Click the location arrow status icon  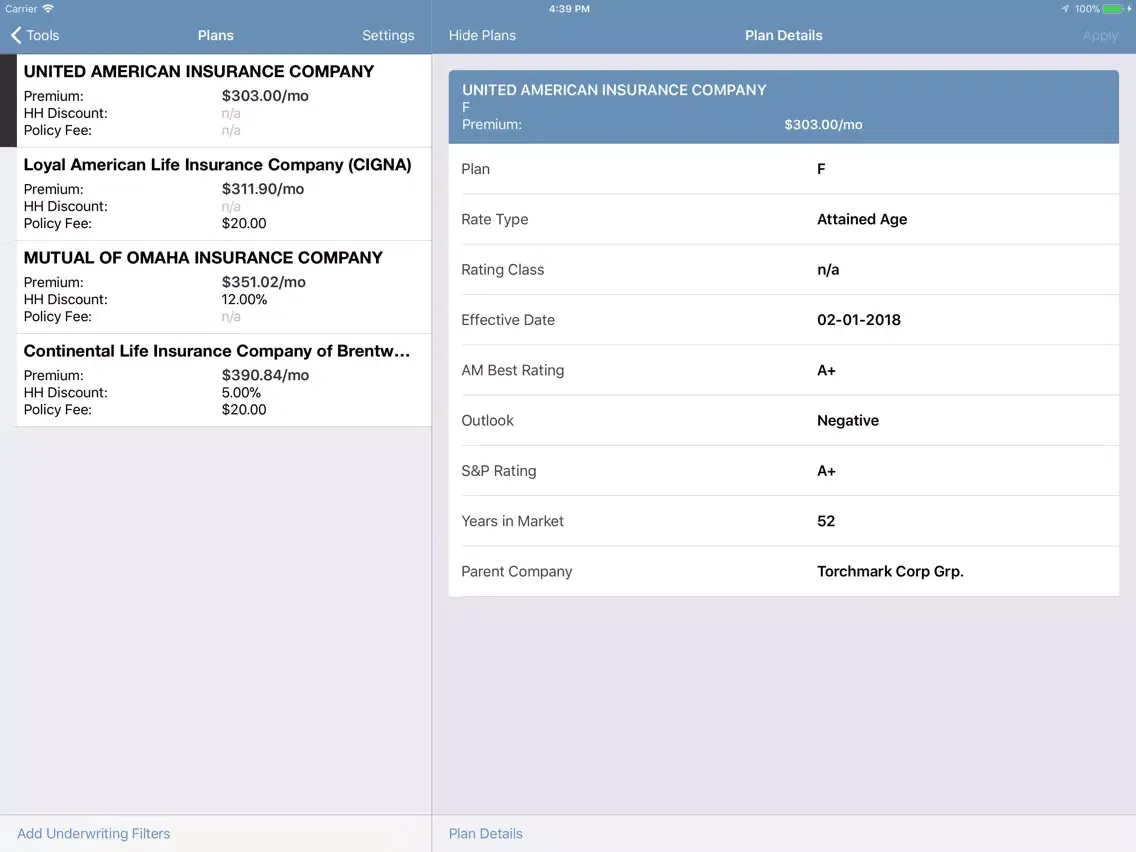click(1065, 9)
